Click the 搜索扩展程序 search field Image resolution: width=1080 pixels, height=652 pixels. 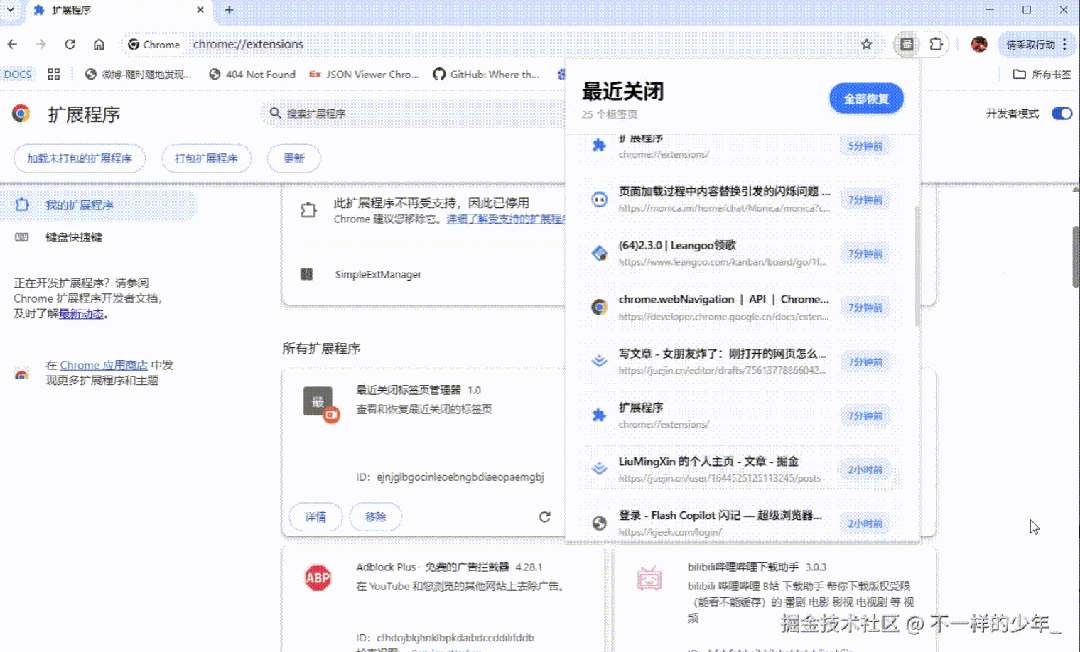(400, 114)
